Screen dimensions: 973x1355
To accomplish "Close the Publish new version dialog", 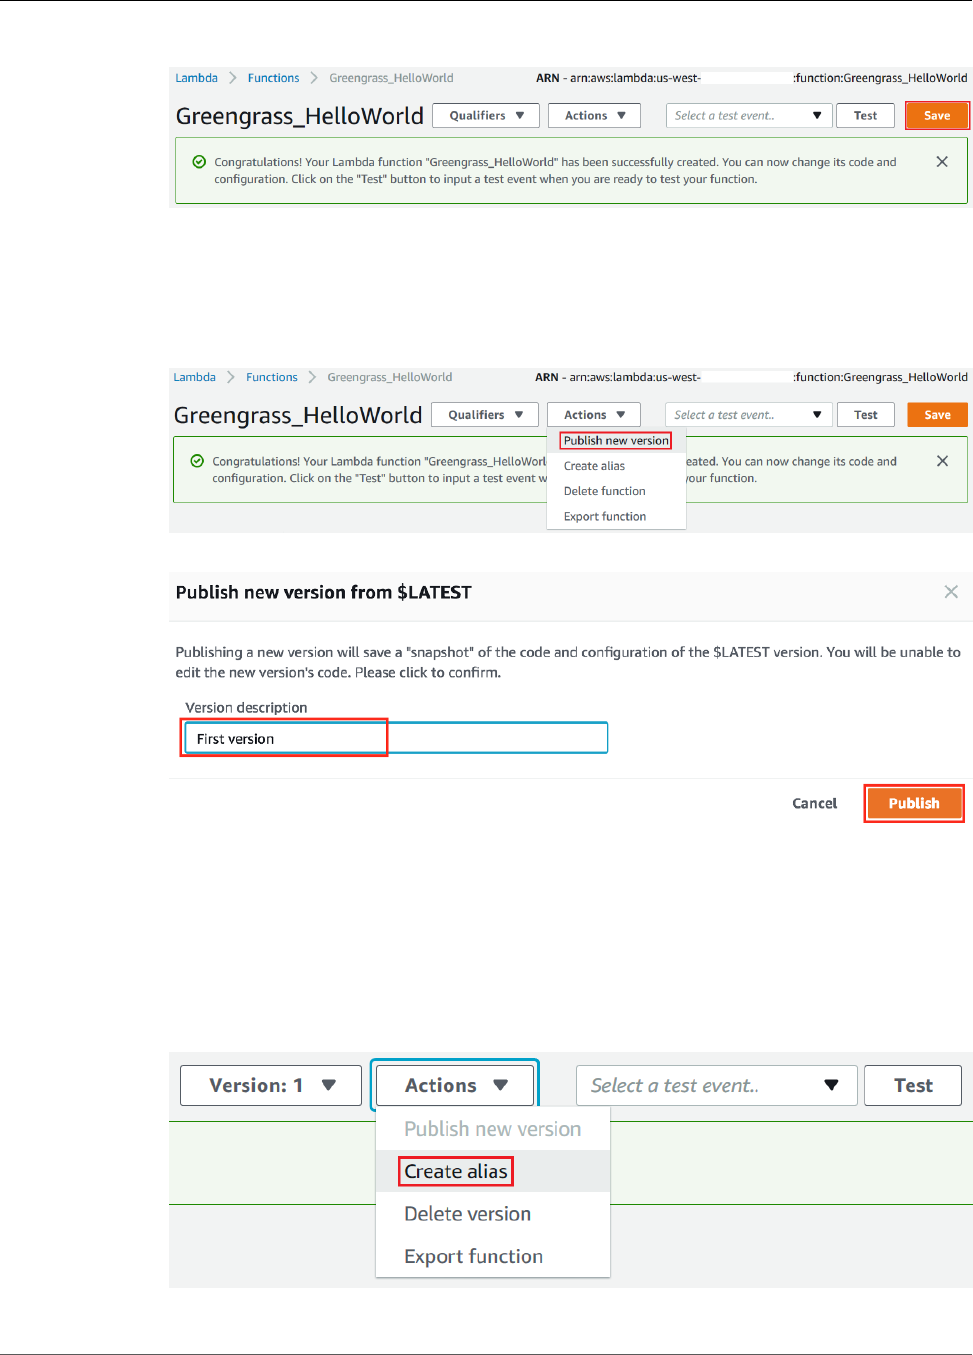I will pos(951,592).
